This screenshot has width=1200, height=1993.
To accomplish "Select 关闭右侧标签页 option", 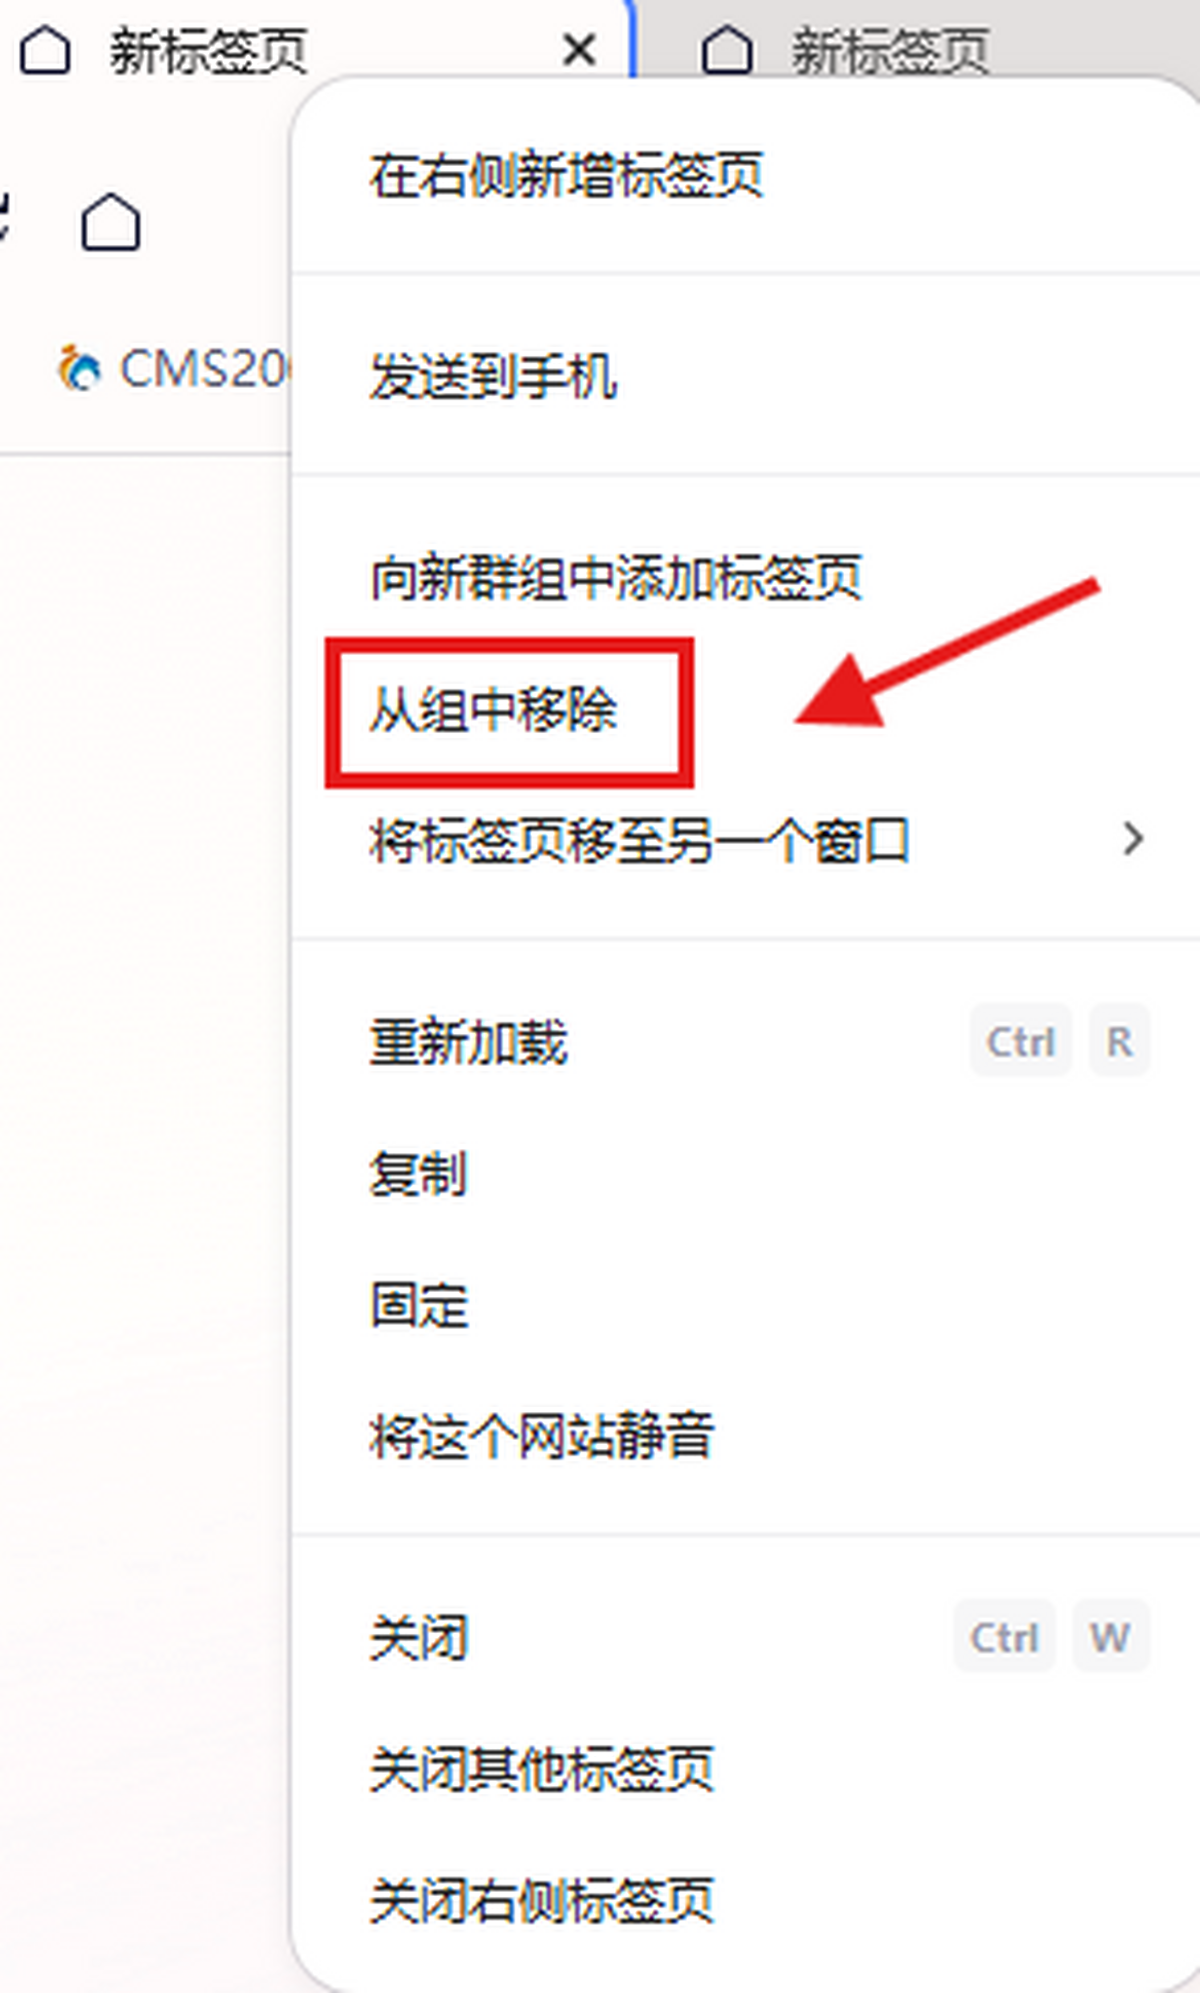I will pyautogui.click(x=745, y=1900).
